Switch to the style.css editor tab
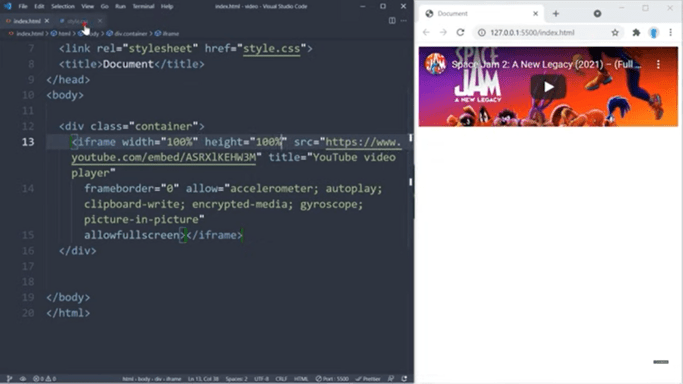This screenshot has height=384, width=683. 78,21
